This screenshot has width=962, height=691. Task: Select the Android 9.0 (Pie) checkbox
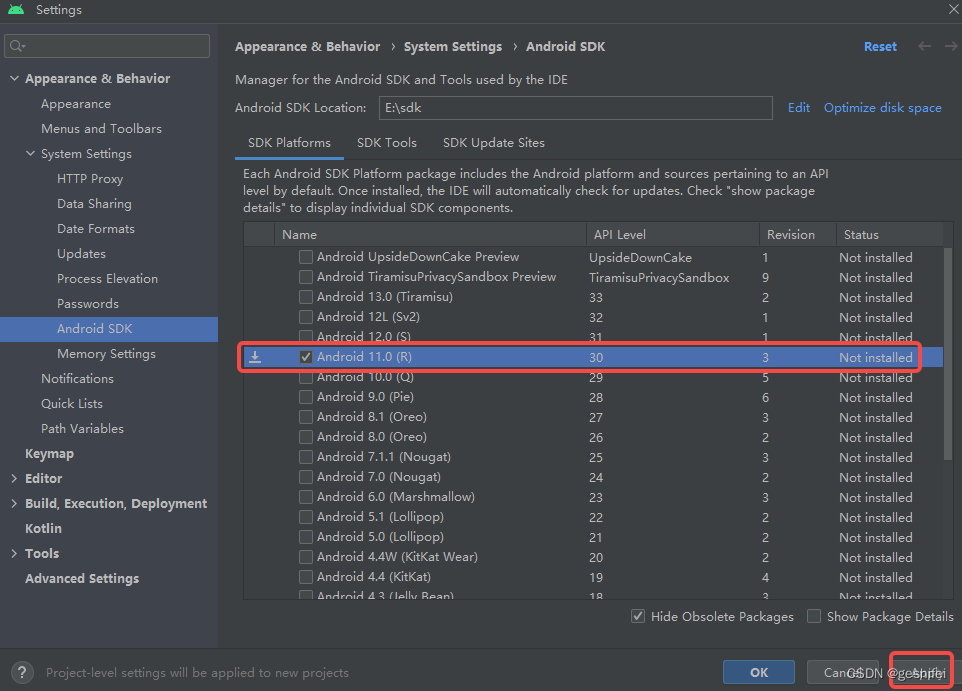[306, 397]
